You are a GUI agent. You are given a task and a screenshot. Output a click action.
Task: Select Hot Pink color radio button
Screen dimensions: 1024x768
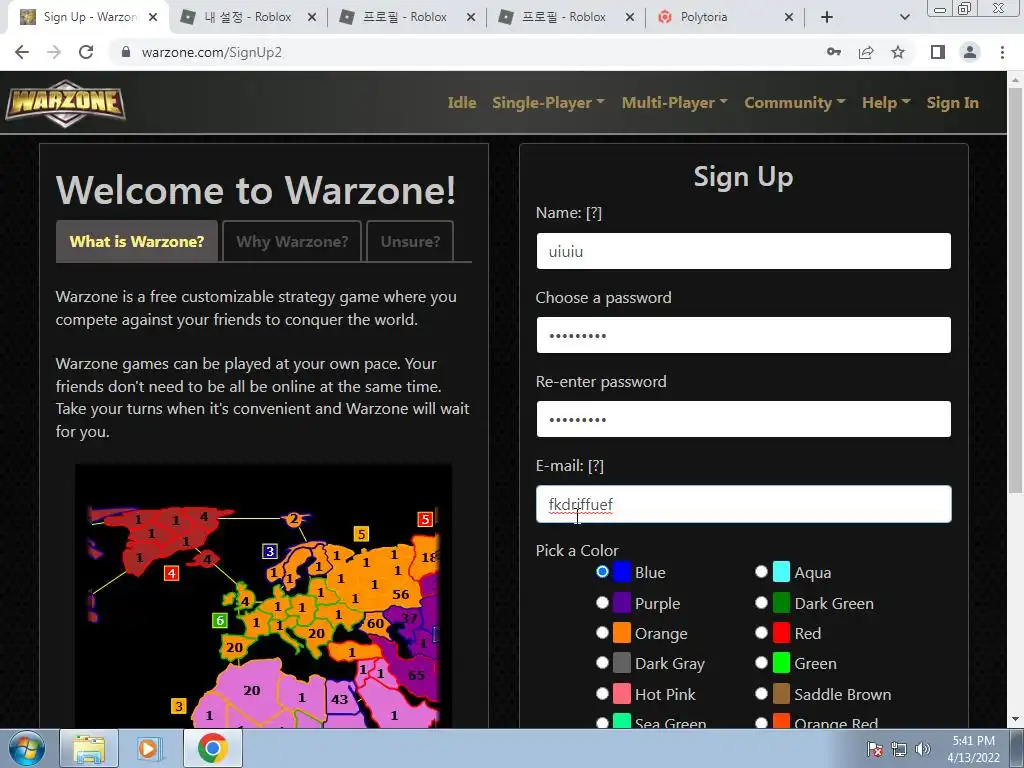(x=602, y=694)
